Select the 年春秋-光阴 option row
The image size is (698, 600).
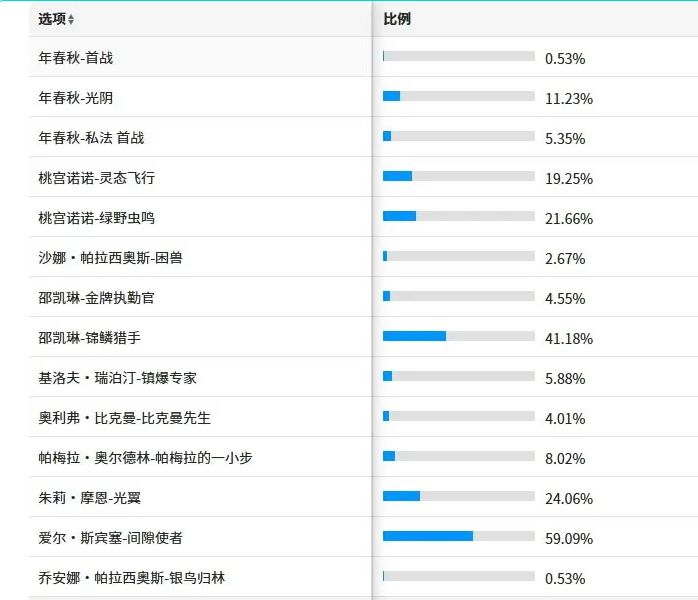click(x=363, y=97)
